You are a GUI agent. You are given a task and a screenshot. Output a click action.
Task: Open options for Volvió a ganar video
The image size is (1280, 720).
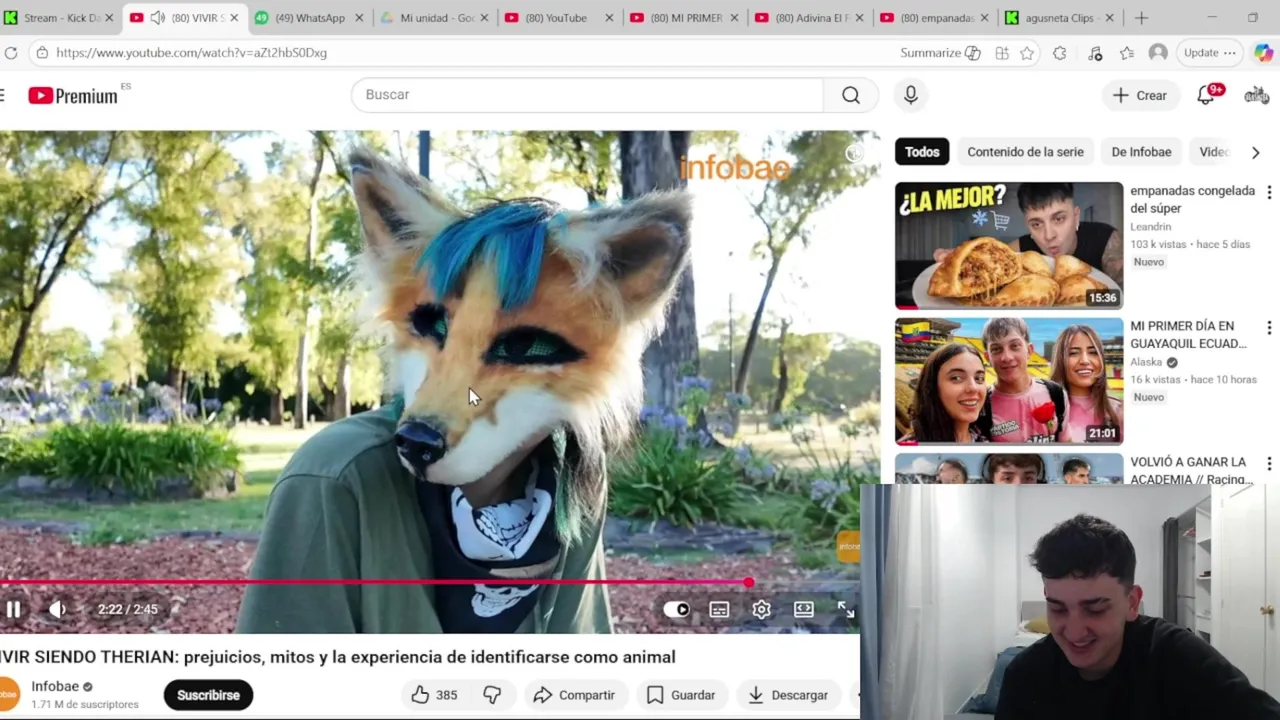pos(1269,463)
